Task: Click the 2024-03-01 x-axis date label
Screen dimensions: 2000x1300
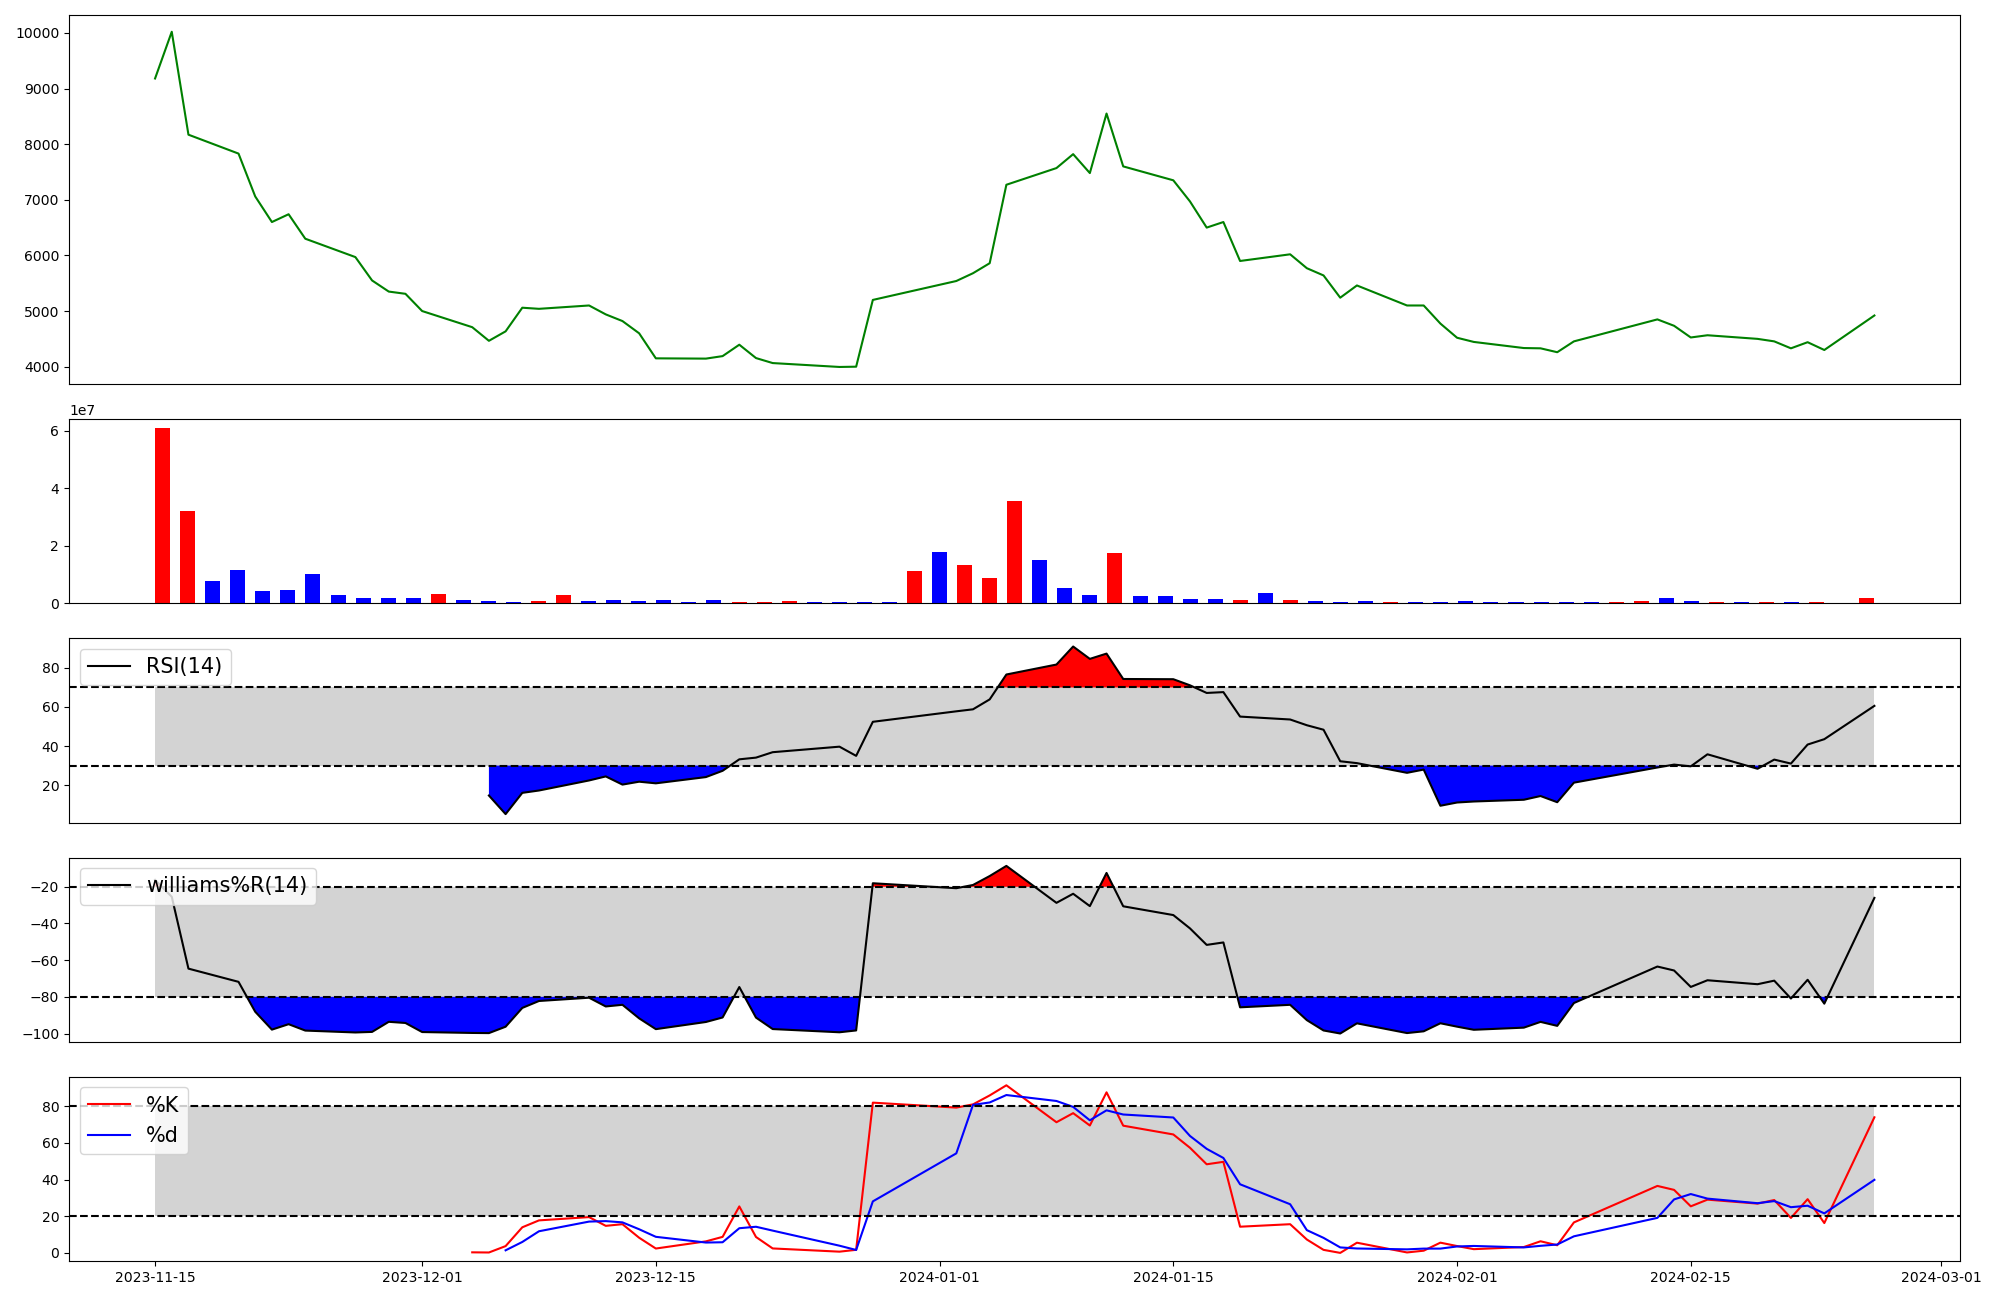Action: tap(1941, 1277)
